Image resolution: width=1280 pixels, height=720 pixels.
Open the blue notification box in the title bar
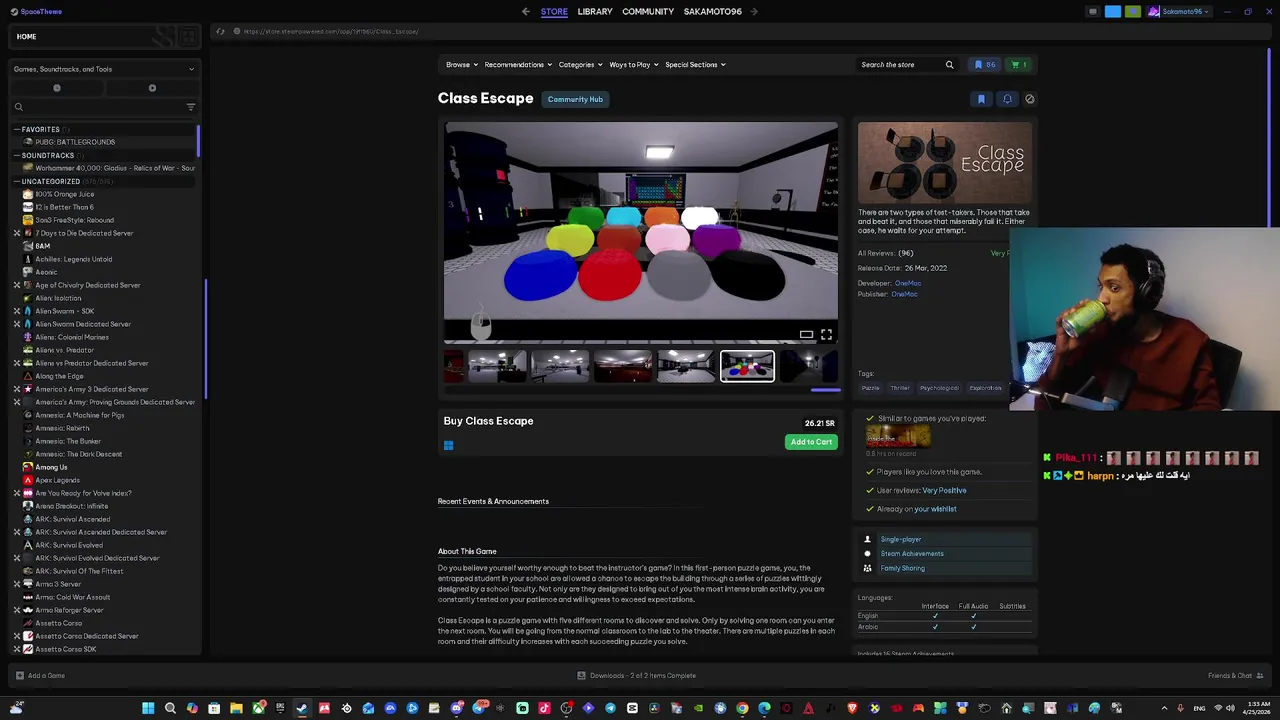(x=1113, y=12)
